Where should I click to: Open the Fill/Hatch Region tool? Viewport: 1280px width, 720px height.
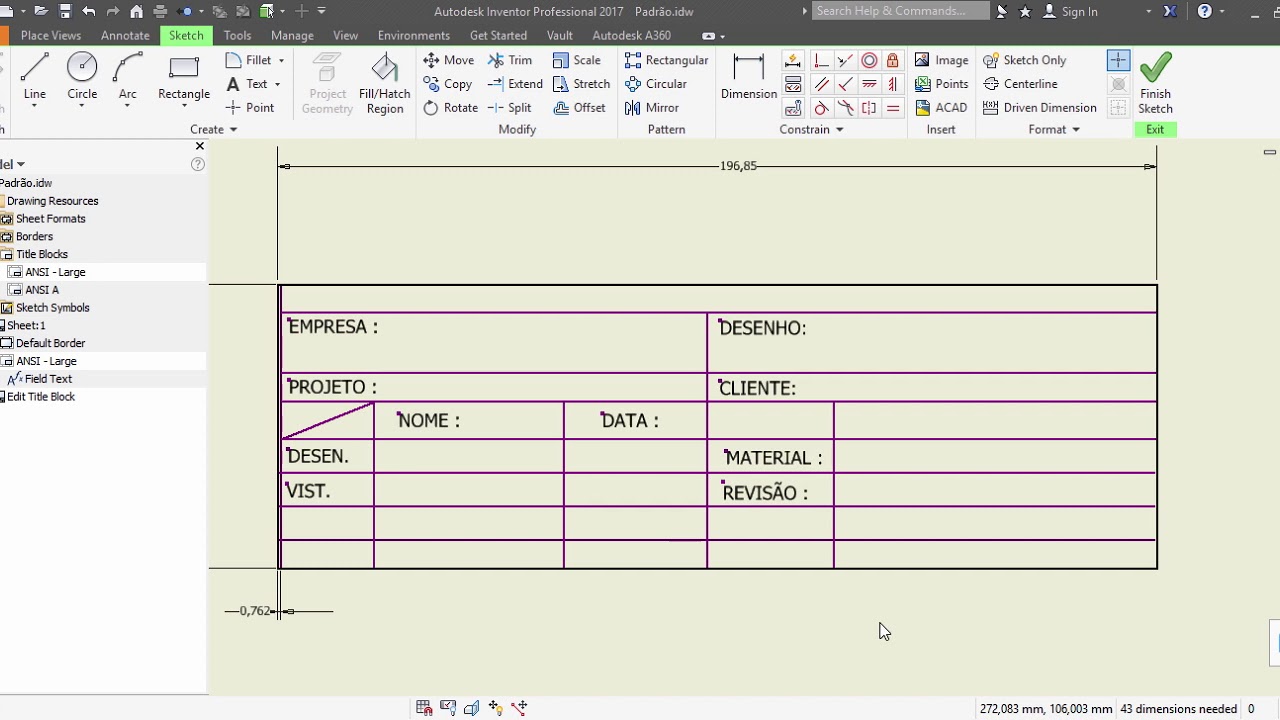coord(384,84)
